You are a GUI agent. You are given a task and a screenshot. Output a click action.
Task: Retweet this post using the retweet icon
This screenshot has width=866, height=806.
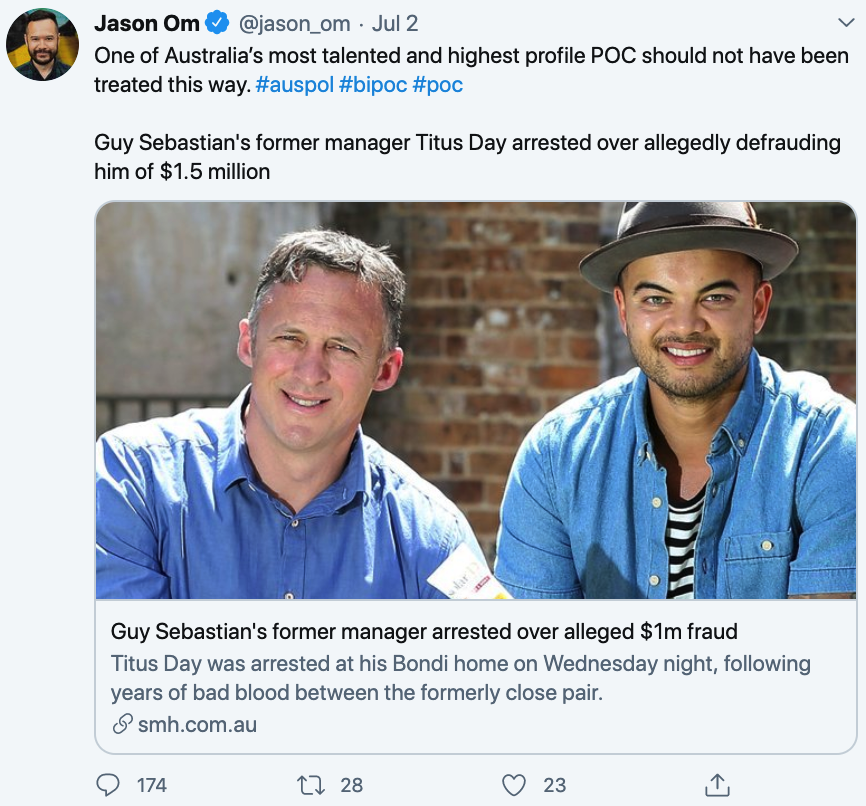(312, 785)
